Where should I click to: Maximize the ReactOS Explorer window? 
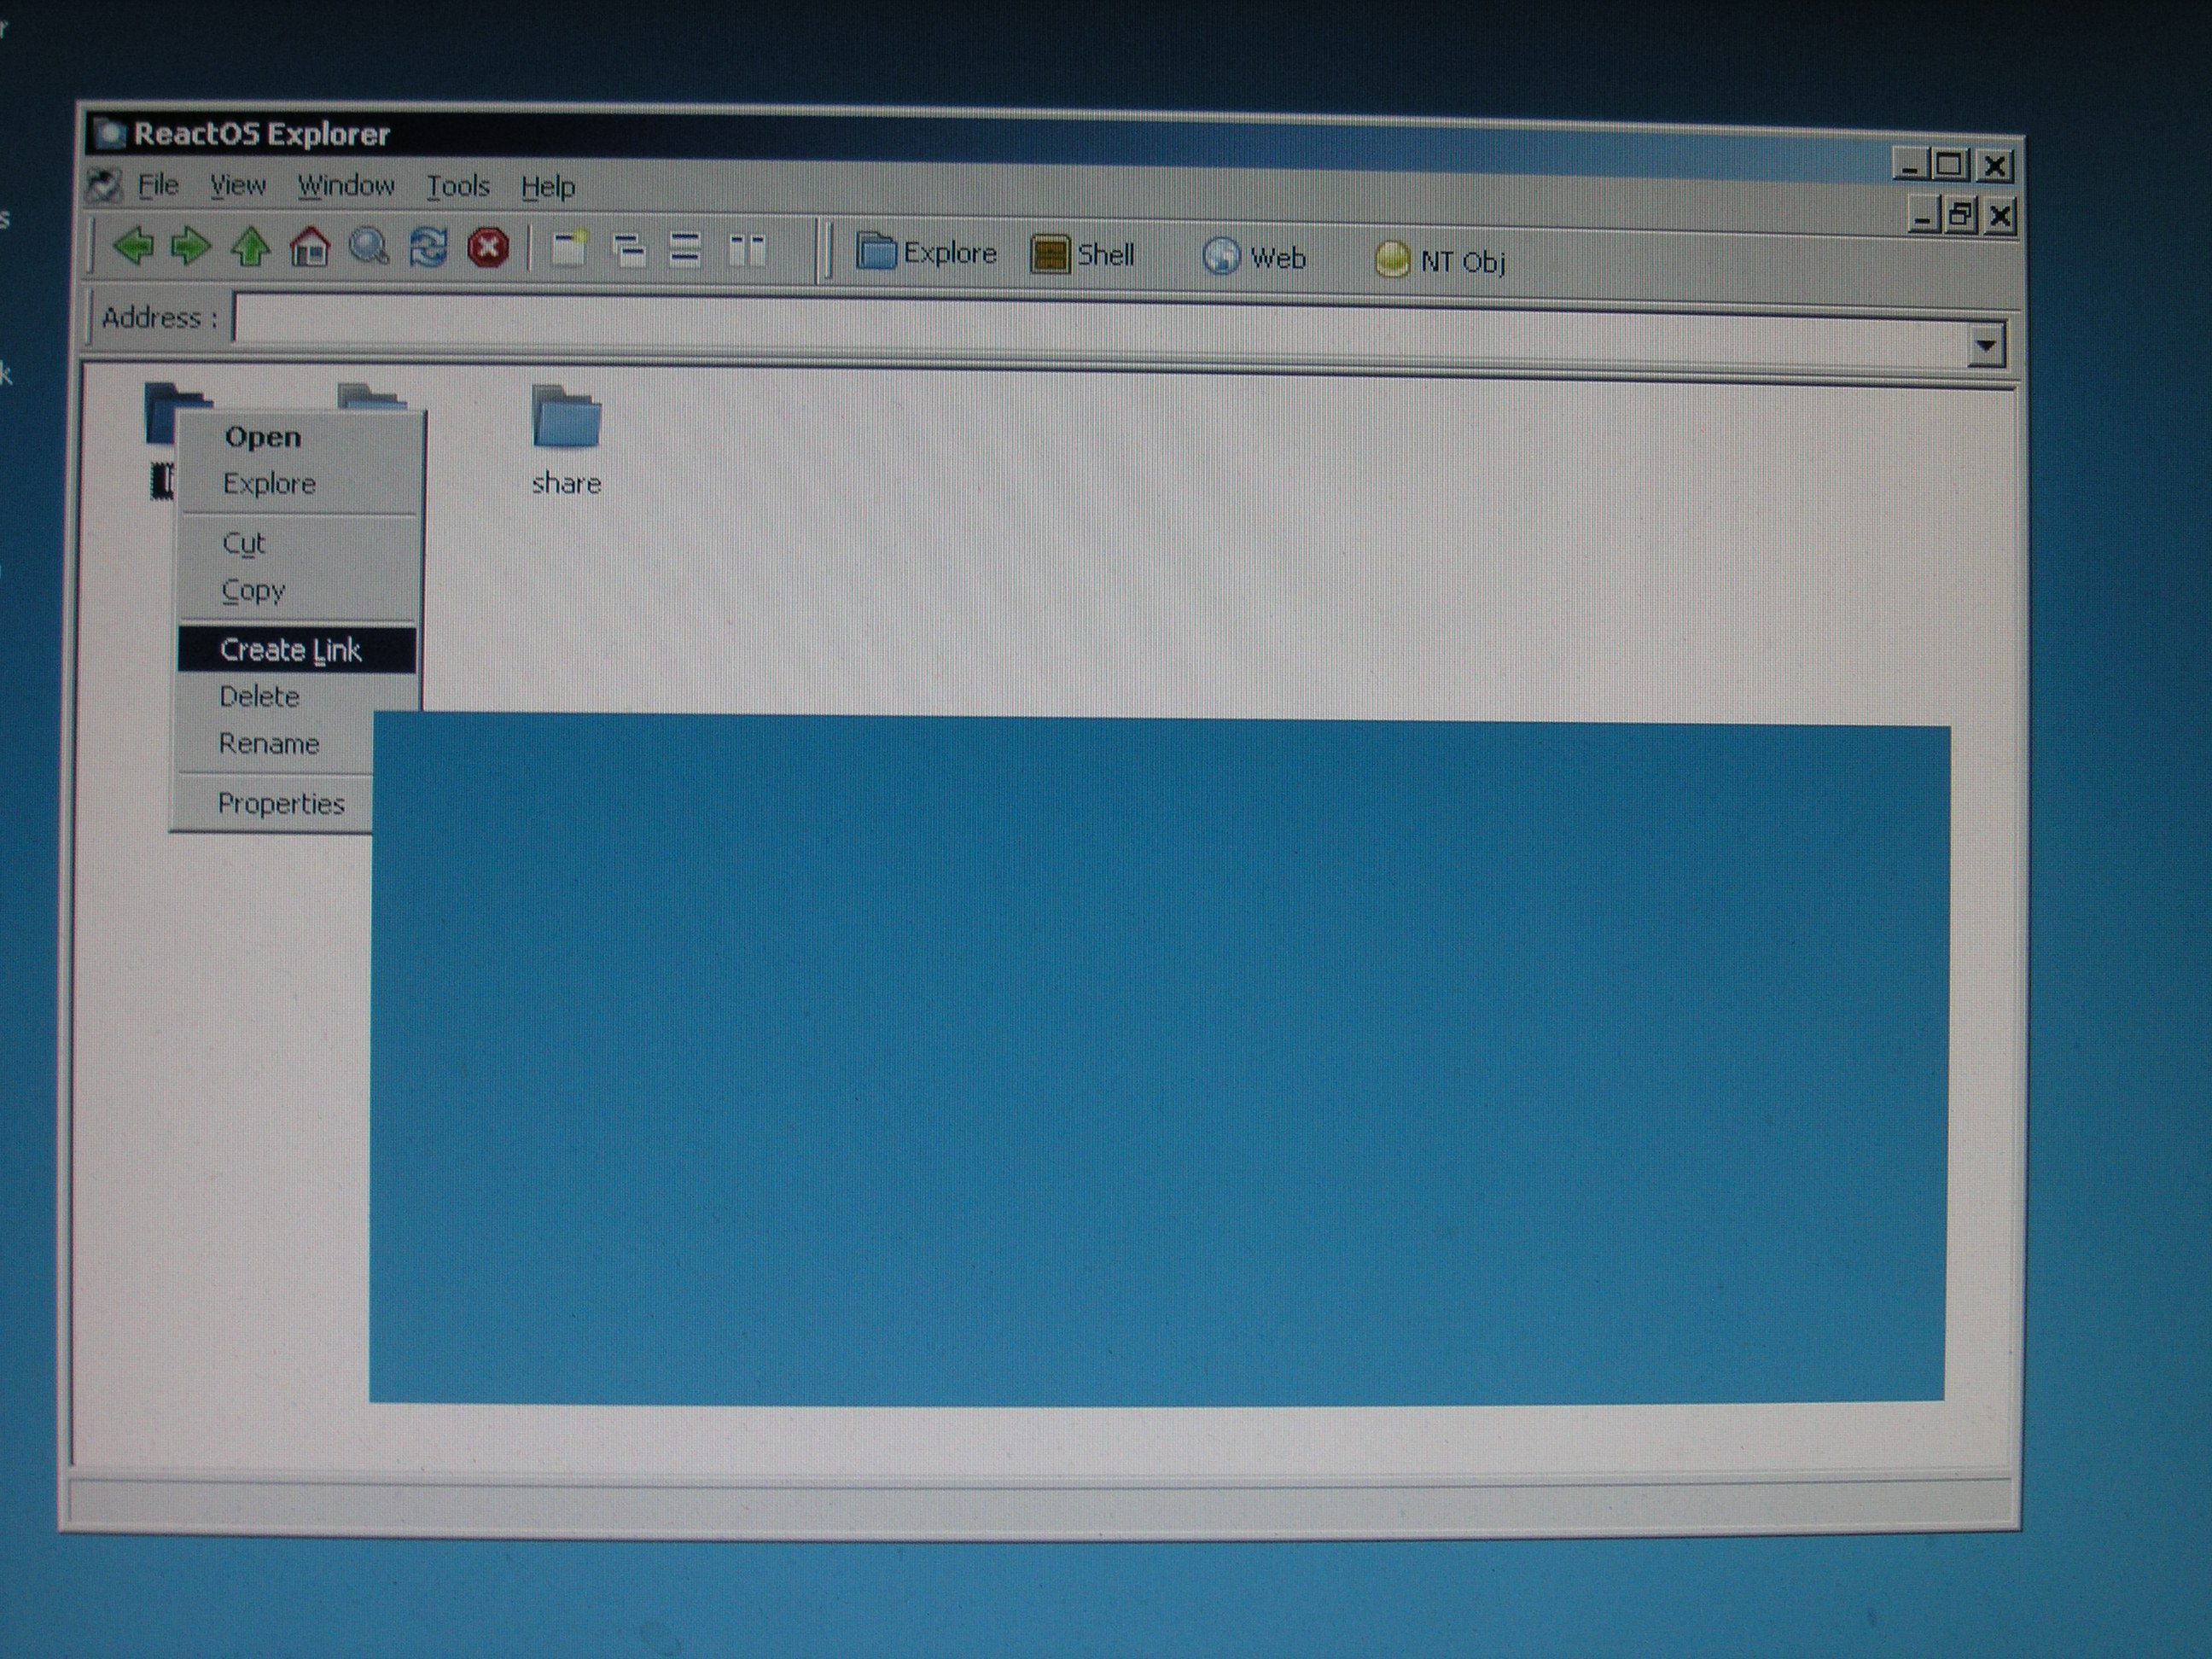coord(1949,165)
